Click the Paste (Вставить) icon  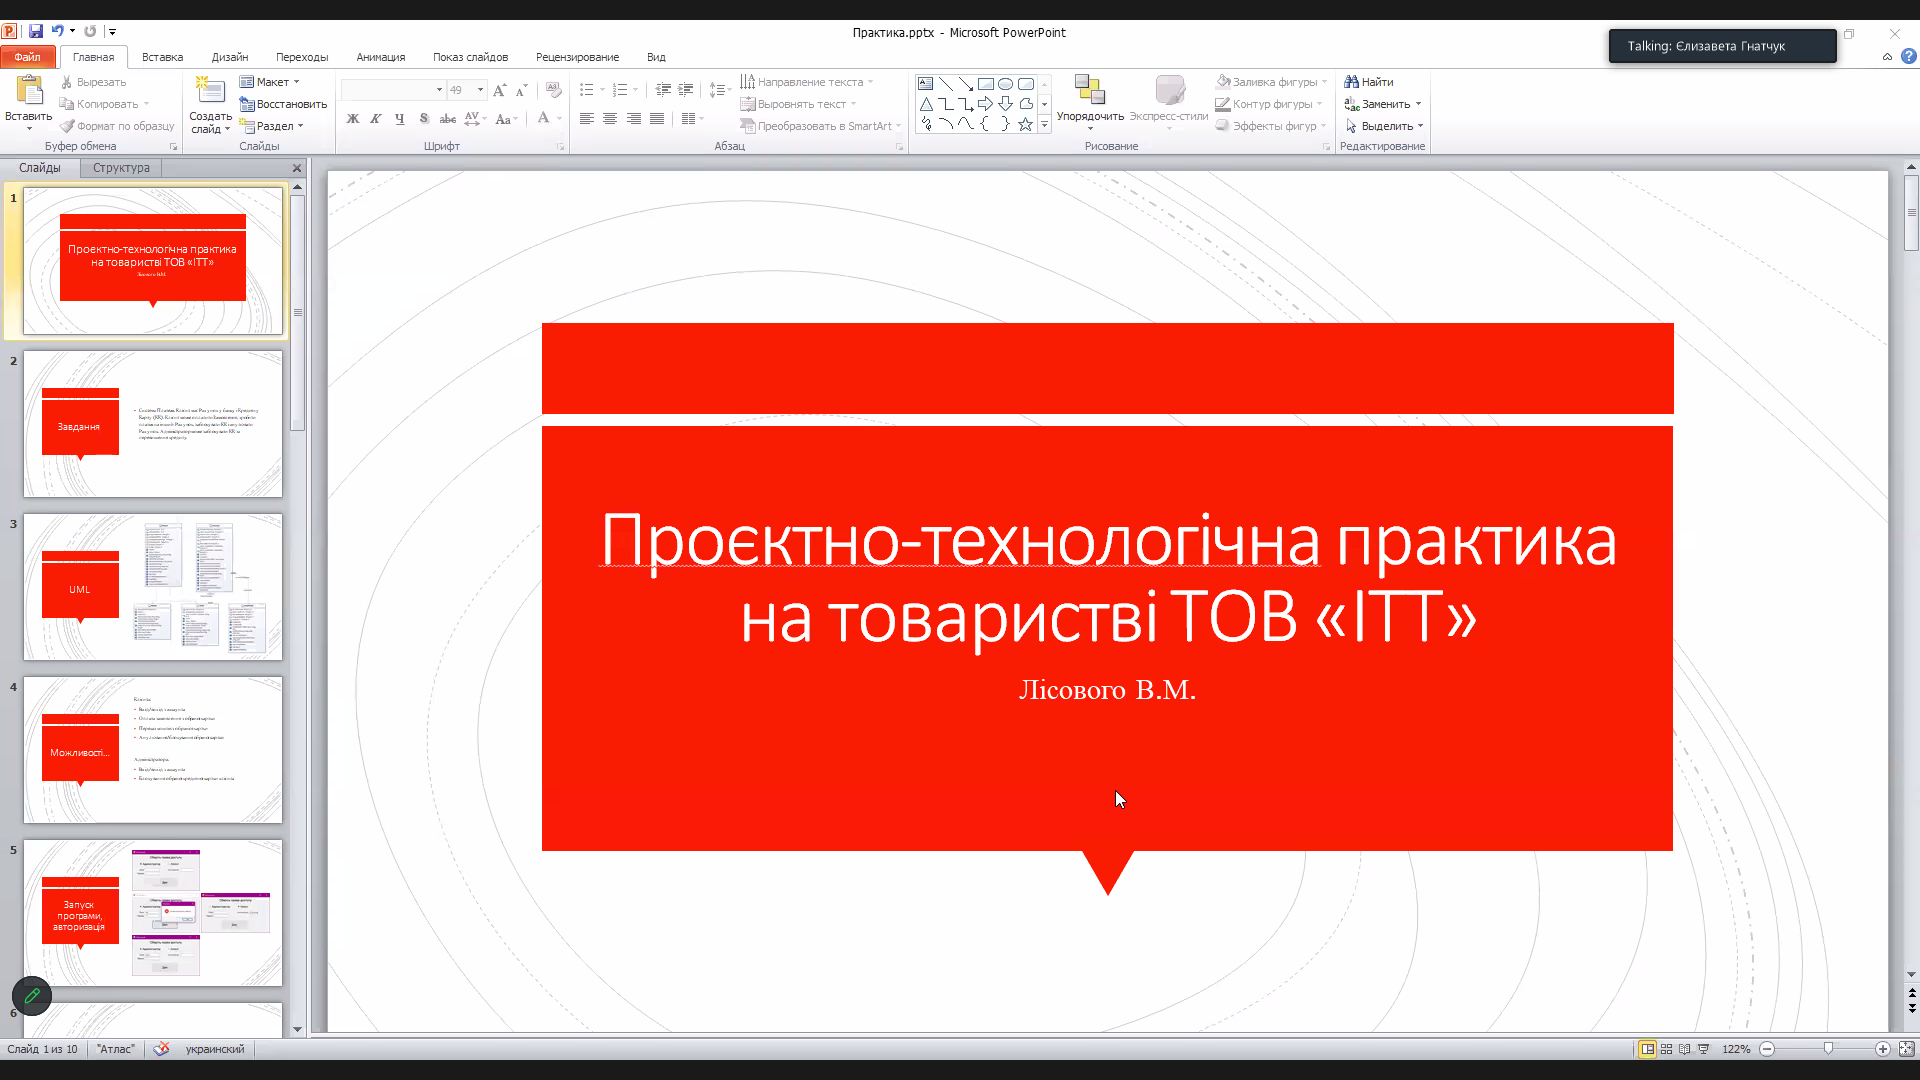pyautogui.click(x=29, y=91)
